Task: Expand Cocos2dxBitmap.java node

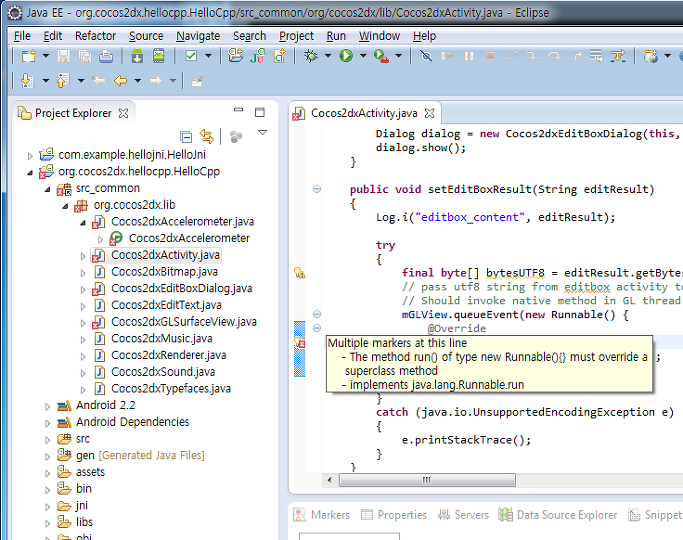Action: (x=83, y=273)
